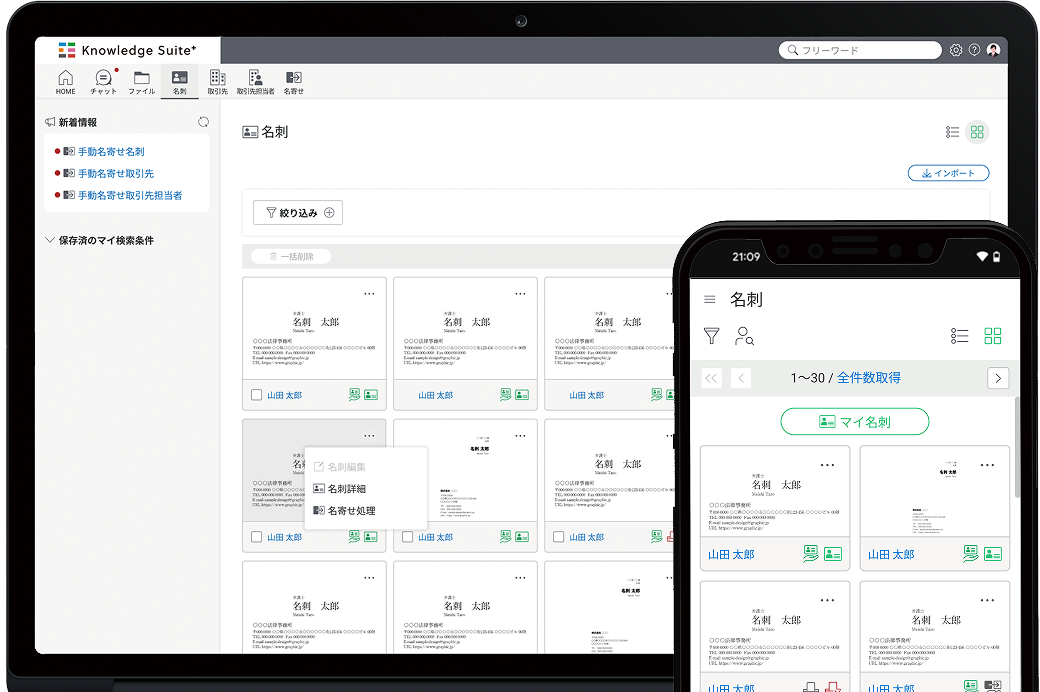Viewport: 1040px width, 692px height.
Task: Open the 取引先 building icon
Action: point(217,81)
